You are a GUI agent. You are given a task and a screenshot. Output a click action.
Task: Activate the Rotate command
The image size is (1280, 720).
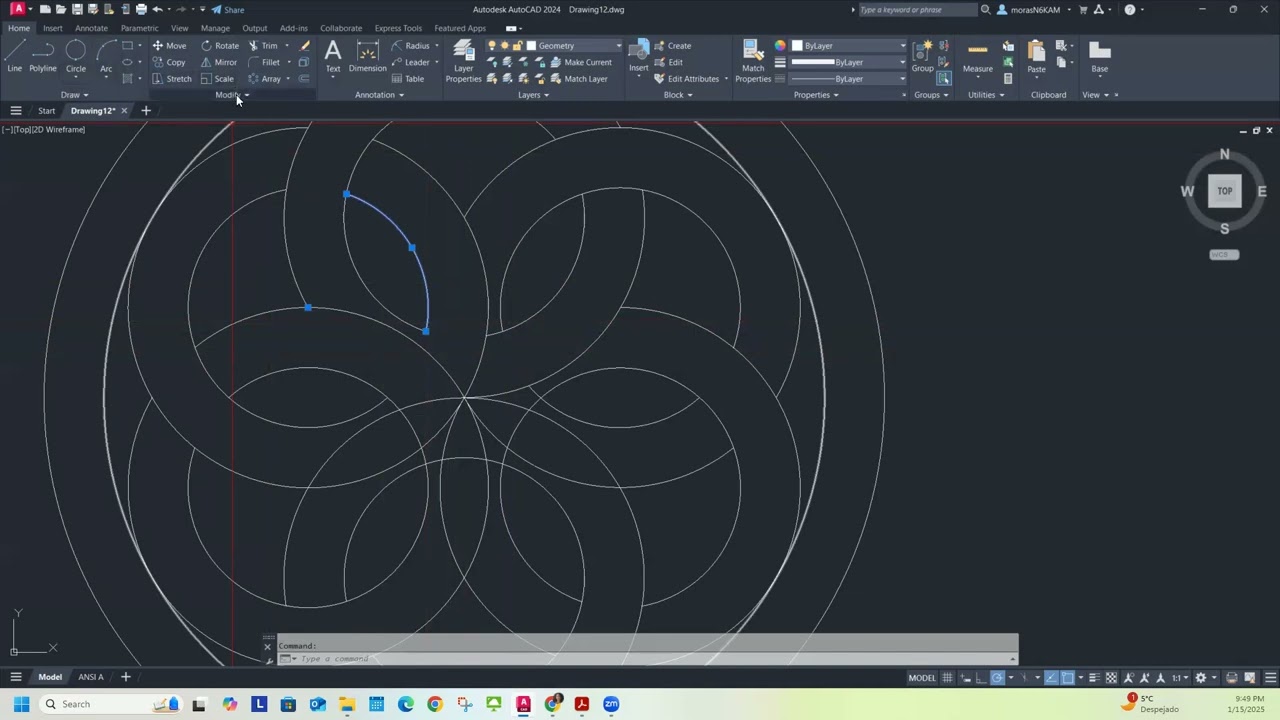pyautogui.click(x=219, y=46)
